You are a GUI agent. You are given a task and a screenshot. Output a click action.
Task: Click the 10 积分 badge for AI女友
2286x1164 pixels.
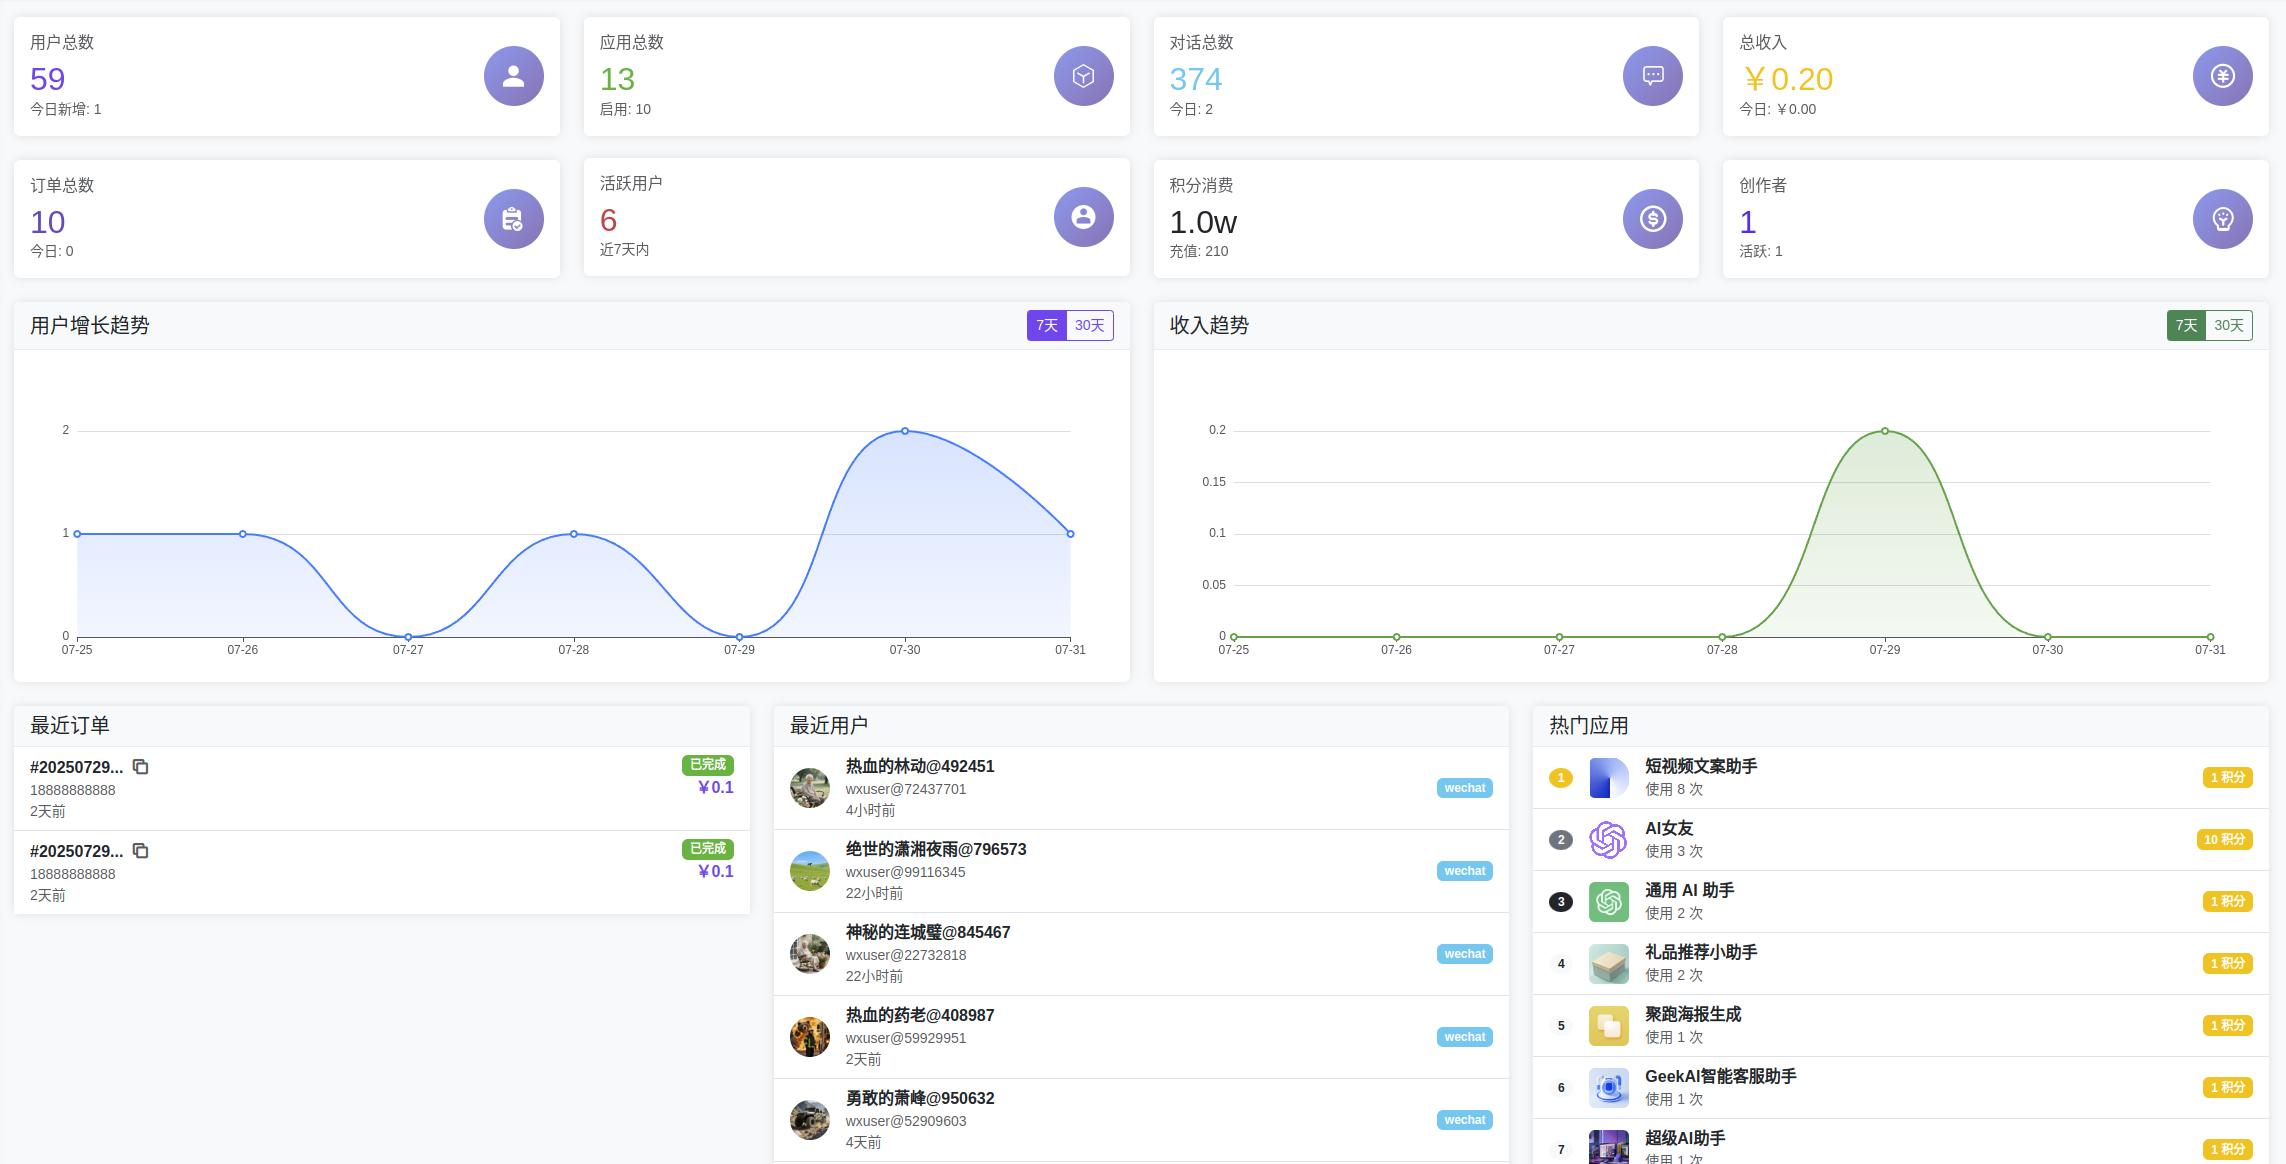[2224, 840]
